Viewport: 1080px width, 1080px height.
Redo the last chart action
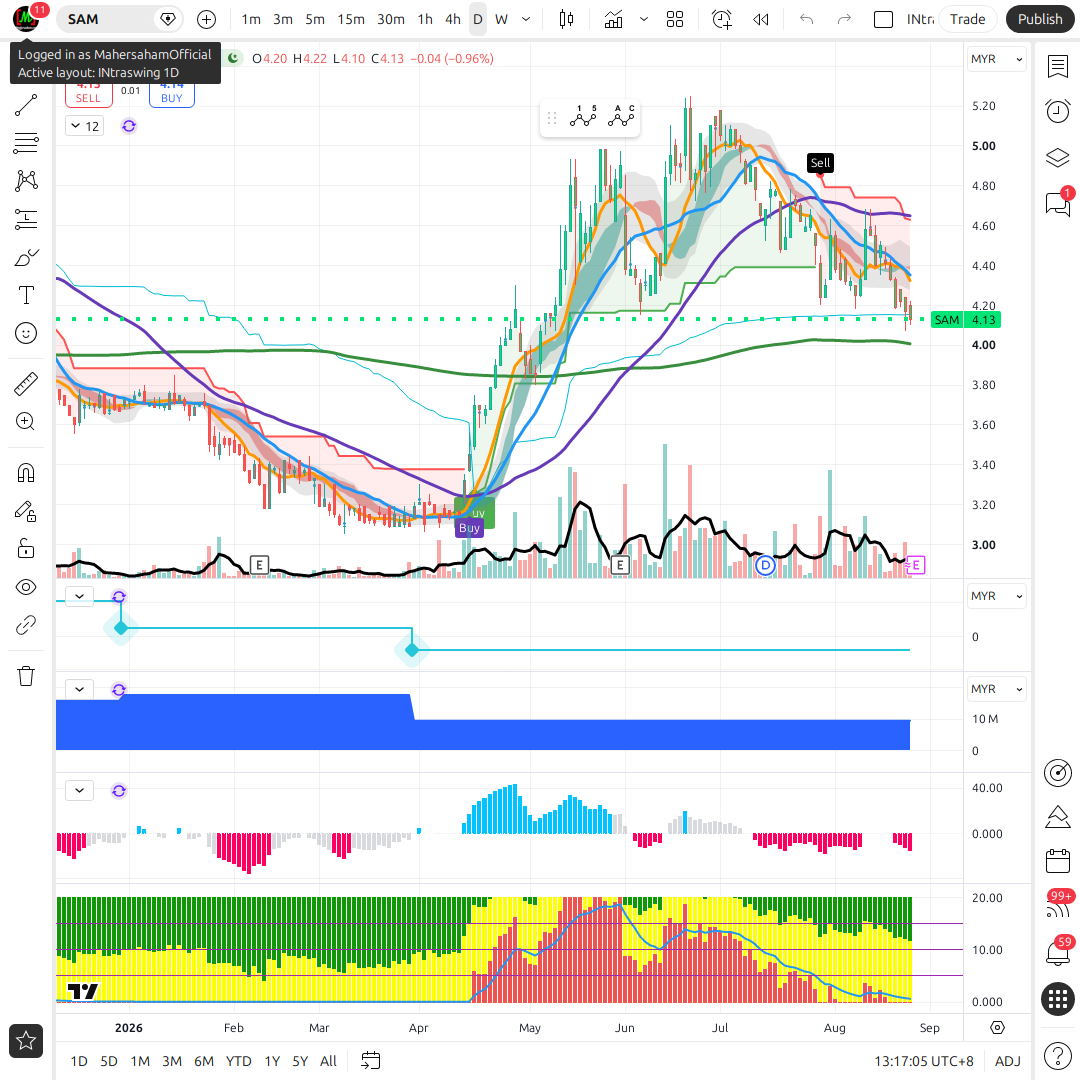click(x=844, y=19)
